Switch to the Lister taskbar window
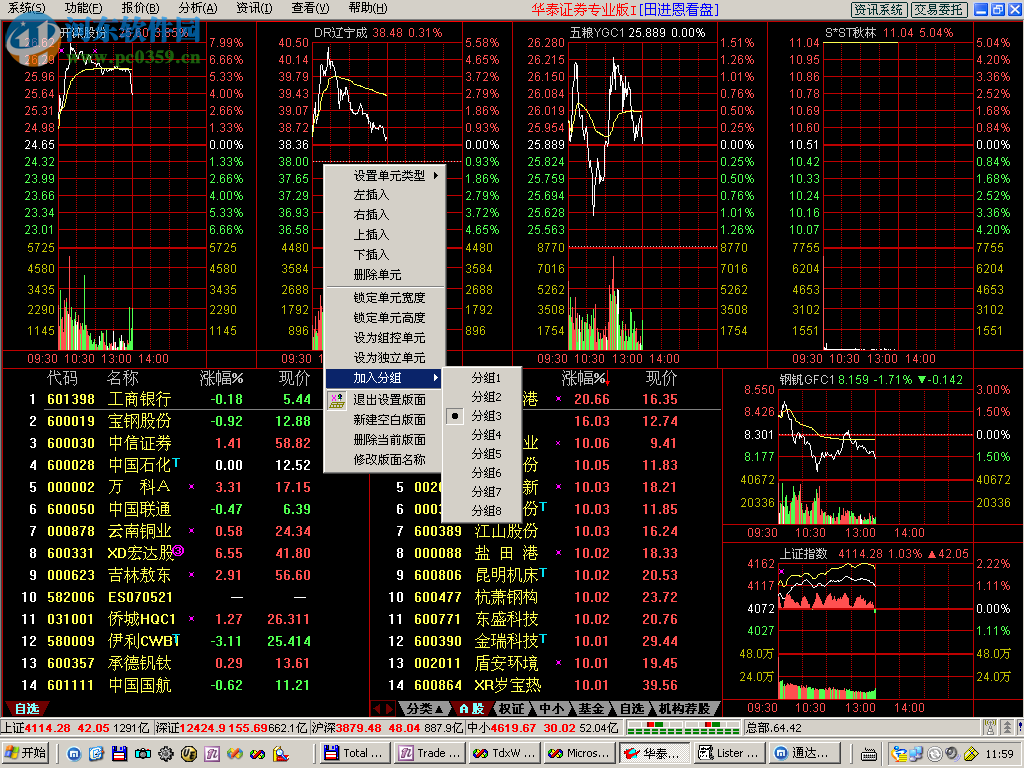Image resolution: width=1024 pixels, height=768 pixels. pos(728,753)
